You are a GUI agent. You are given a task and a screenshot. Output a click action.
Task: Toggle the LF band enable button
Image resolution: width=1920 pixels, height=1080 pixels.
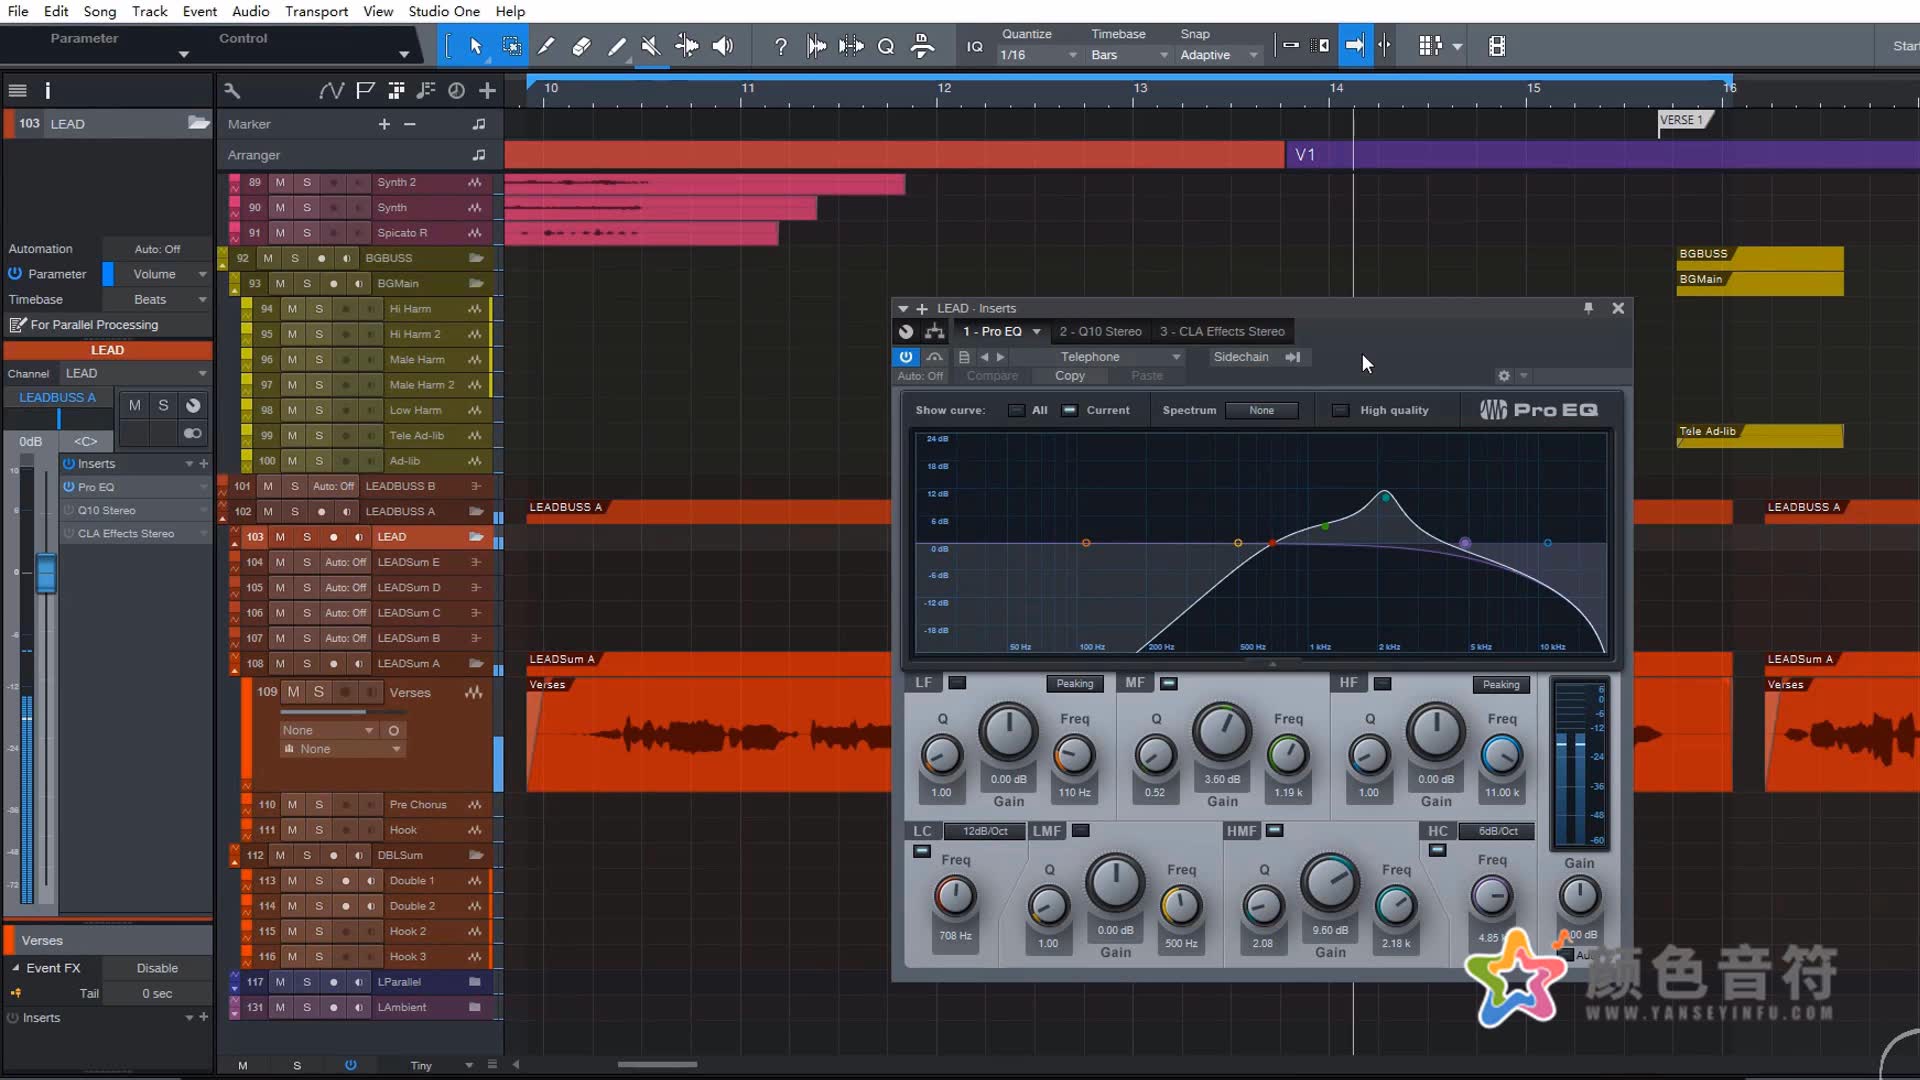click(x=957, y=683)
